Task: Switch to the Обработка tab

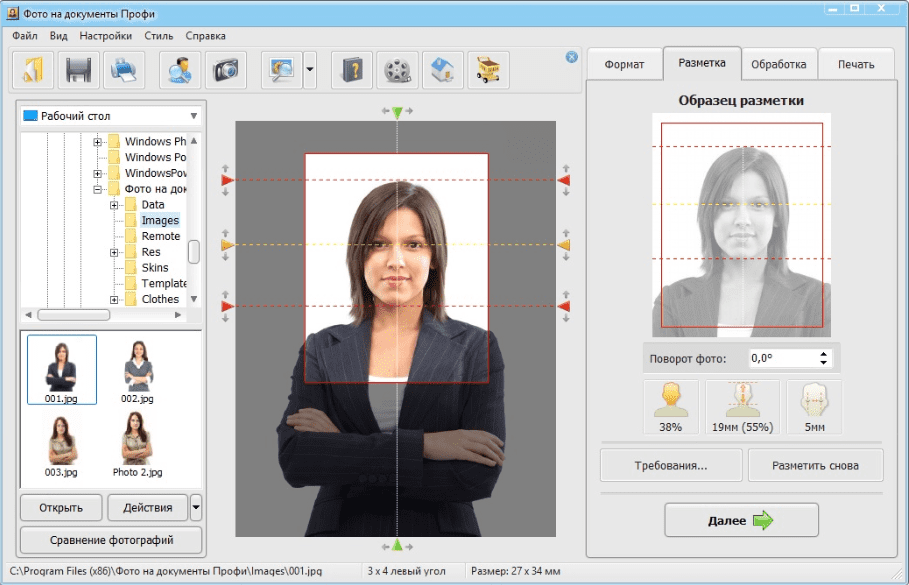Action: pos(778,64)
